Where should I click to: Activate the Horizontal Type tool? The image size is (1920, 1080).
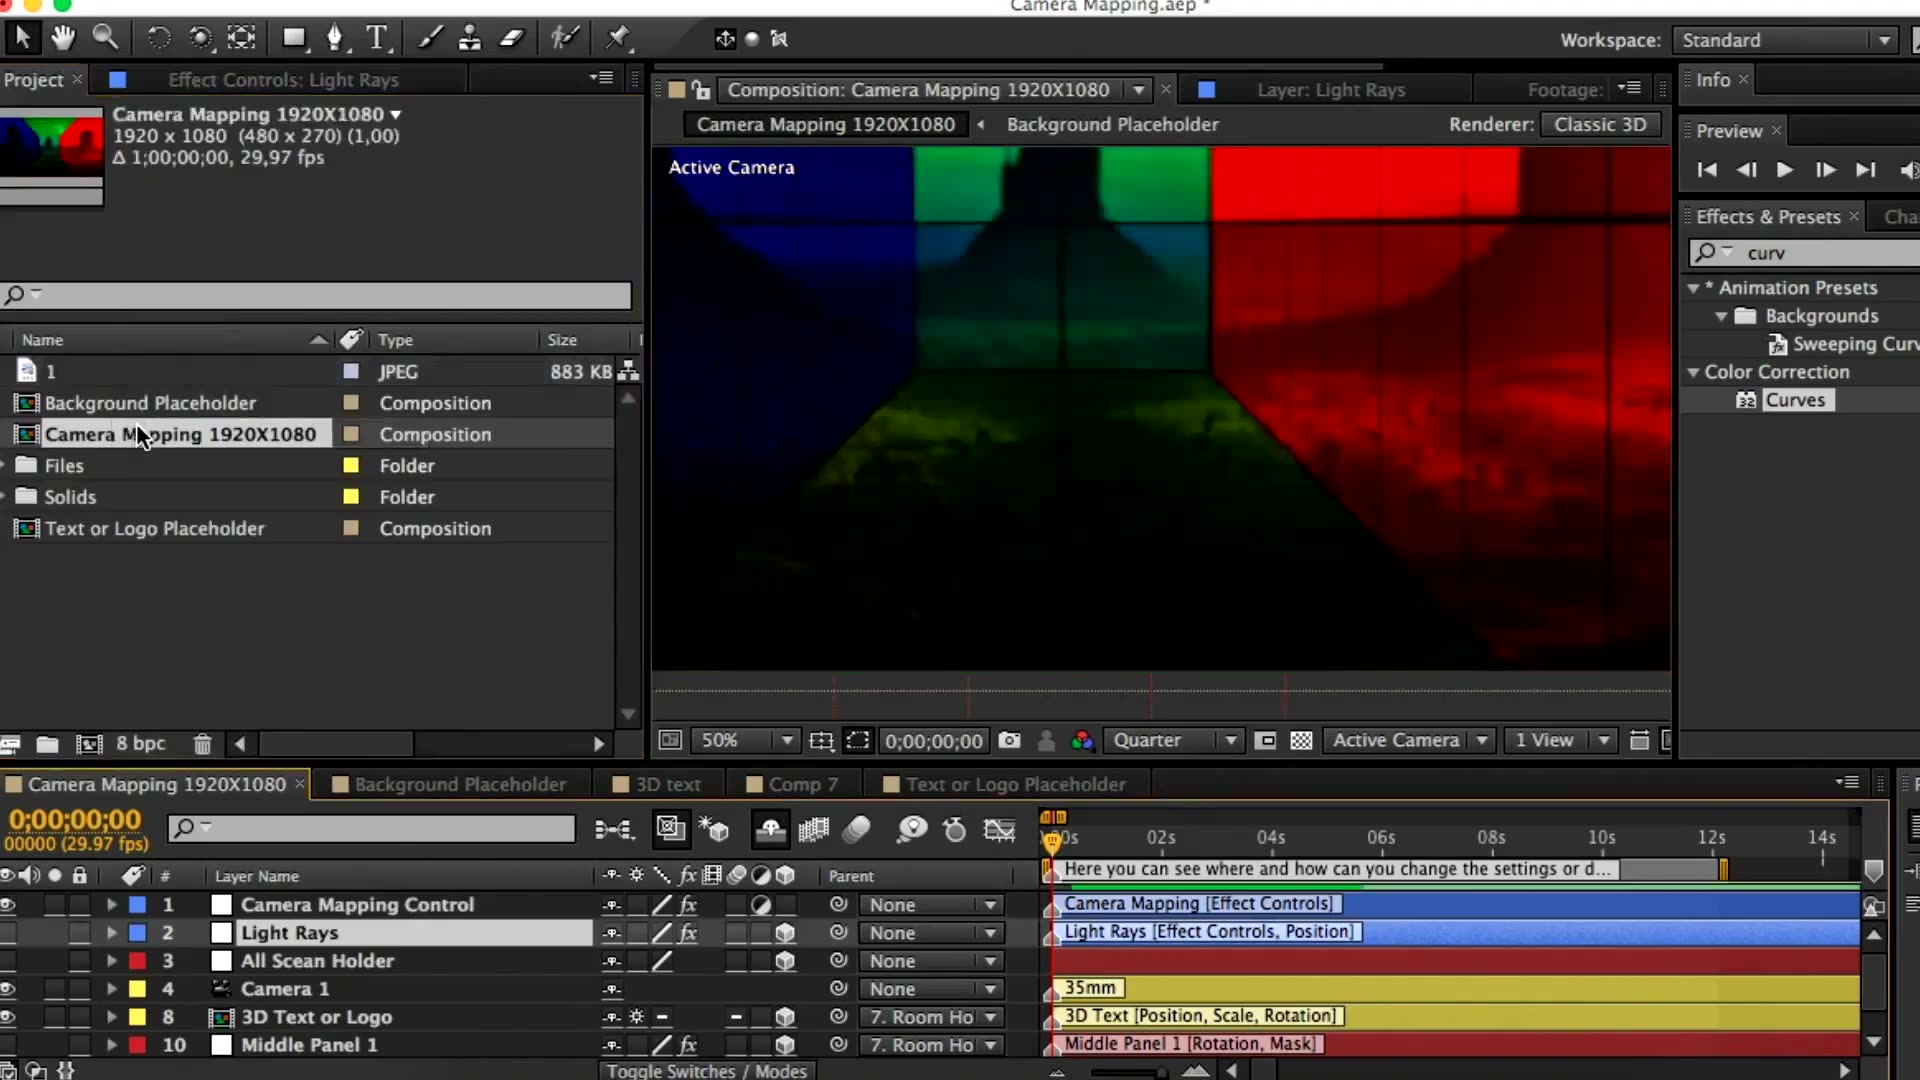(377, 38)
